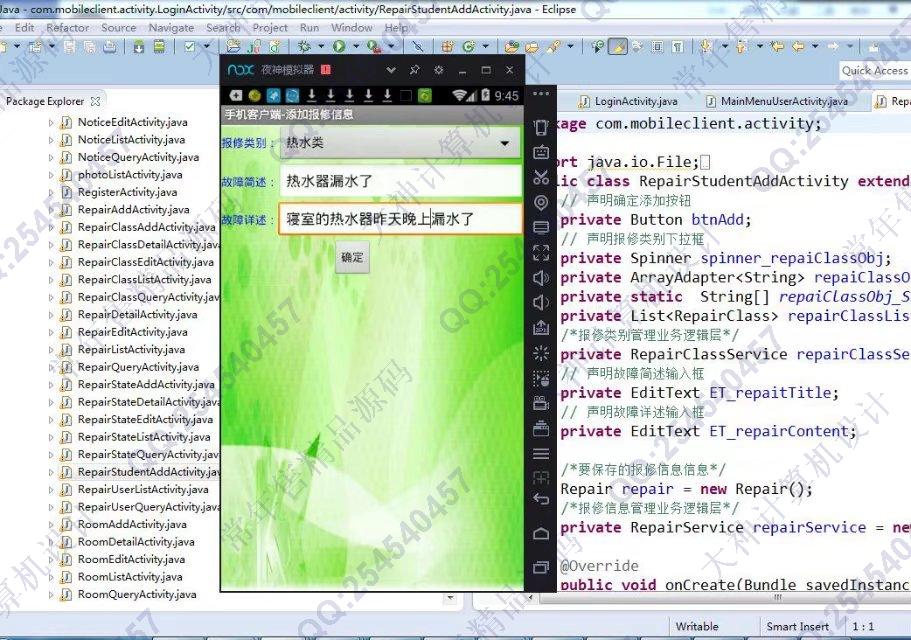
Task: Click the 故障简述 text input field
Action: coord(400,182)
